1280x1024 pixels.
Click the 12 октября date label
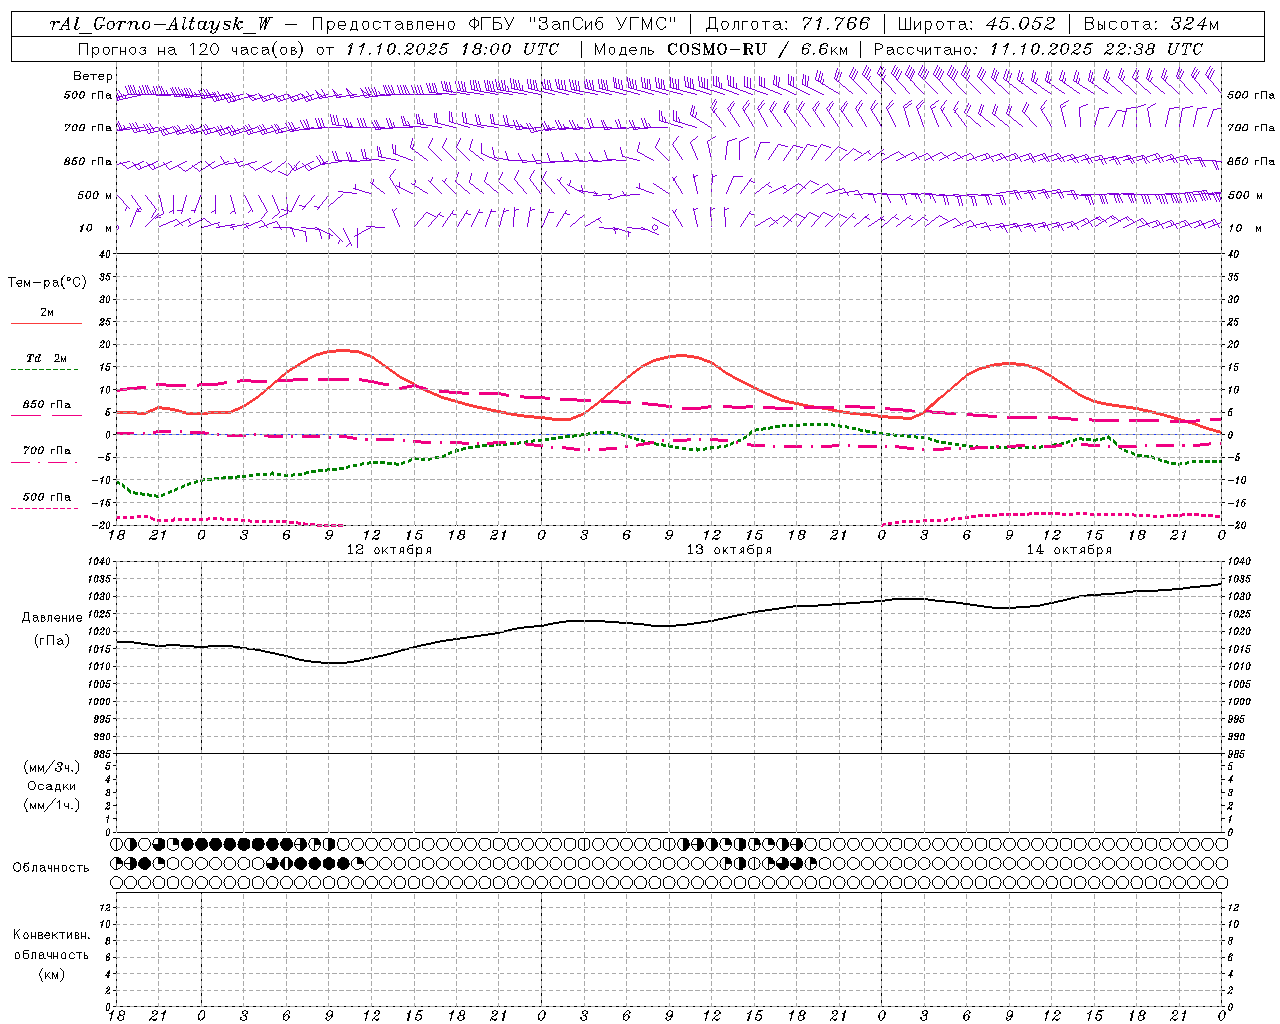click(389, 550)
